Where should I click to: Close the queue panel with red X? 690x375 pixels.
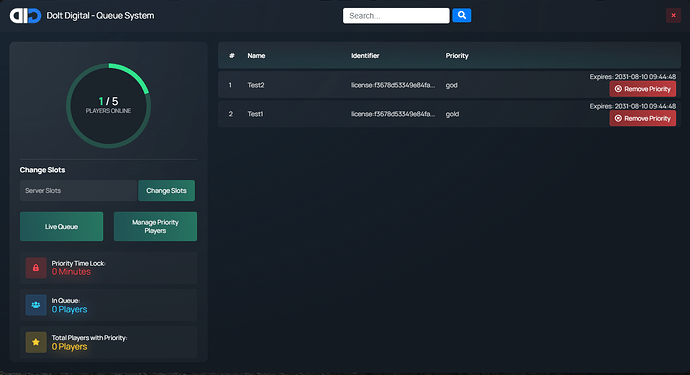point(673,15)
